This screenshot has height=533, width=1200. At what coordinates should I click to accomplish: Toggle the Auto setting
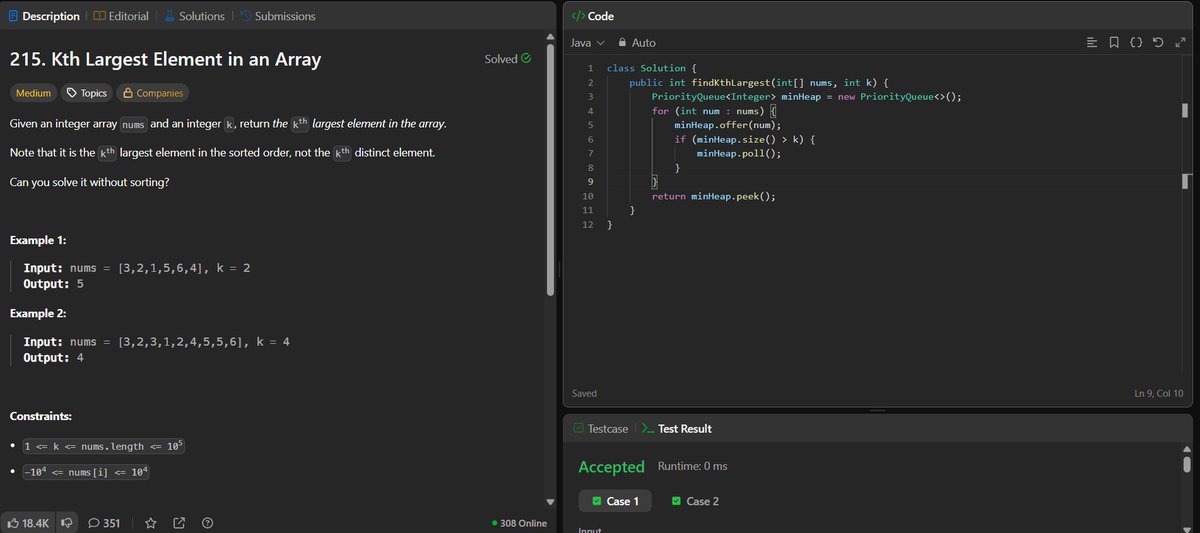click(637, 43)
